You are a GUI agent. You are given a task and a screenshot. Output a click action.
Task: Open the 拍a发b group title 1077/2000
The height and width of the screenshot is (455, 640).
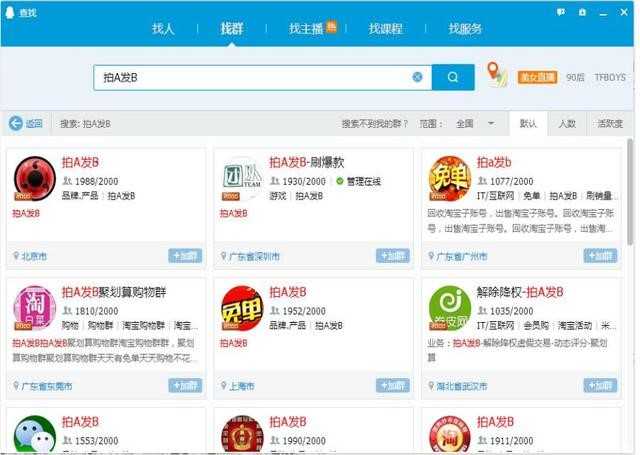click(x=493, y=162)
